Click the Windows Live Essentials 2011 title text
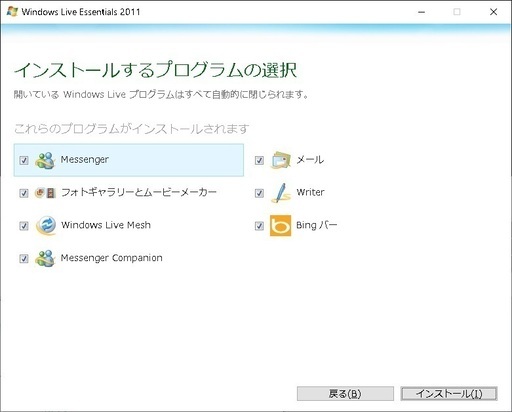Image resolution: width=512 pixels, height=412 pixels. [x=81, y=12]
